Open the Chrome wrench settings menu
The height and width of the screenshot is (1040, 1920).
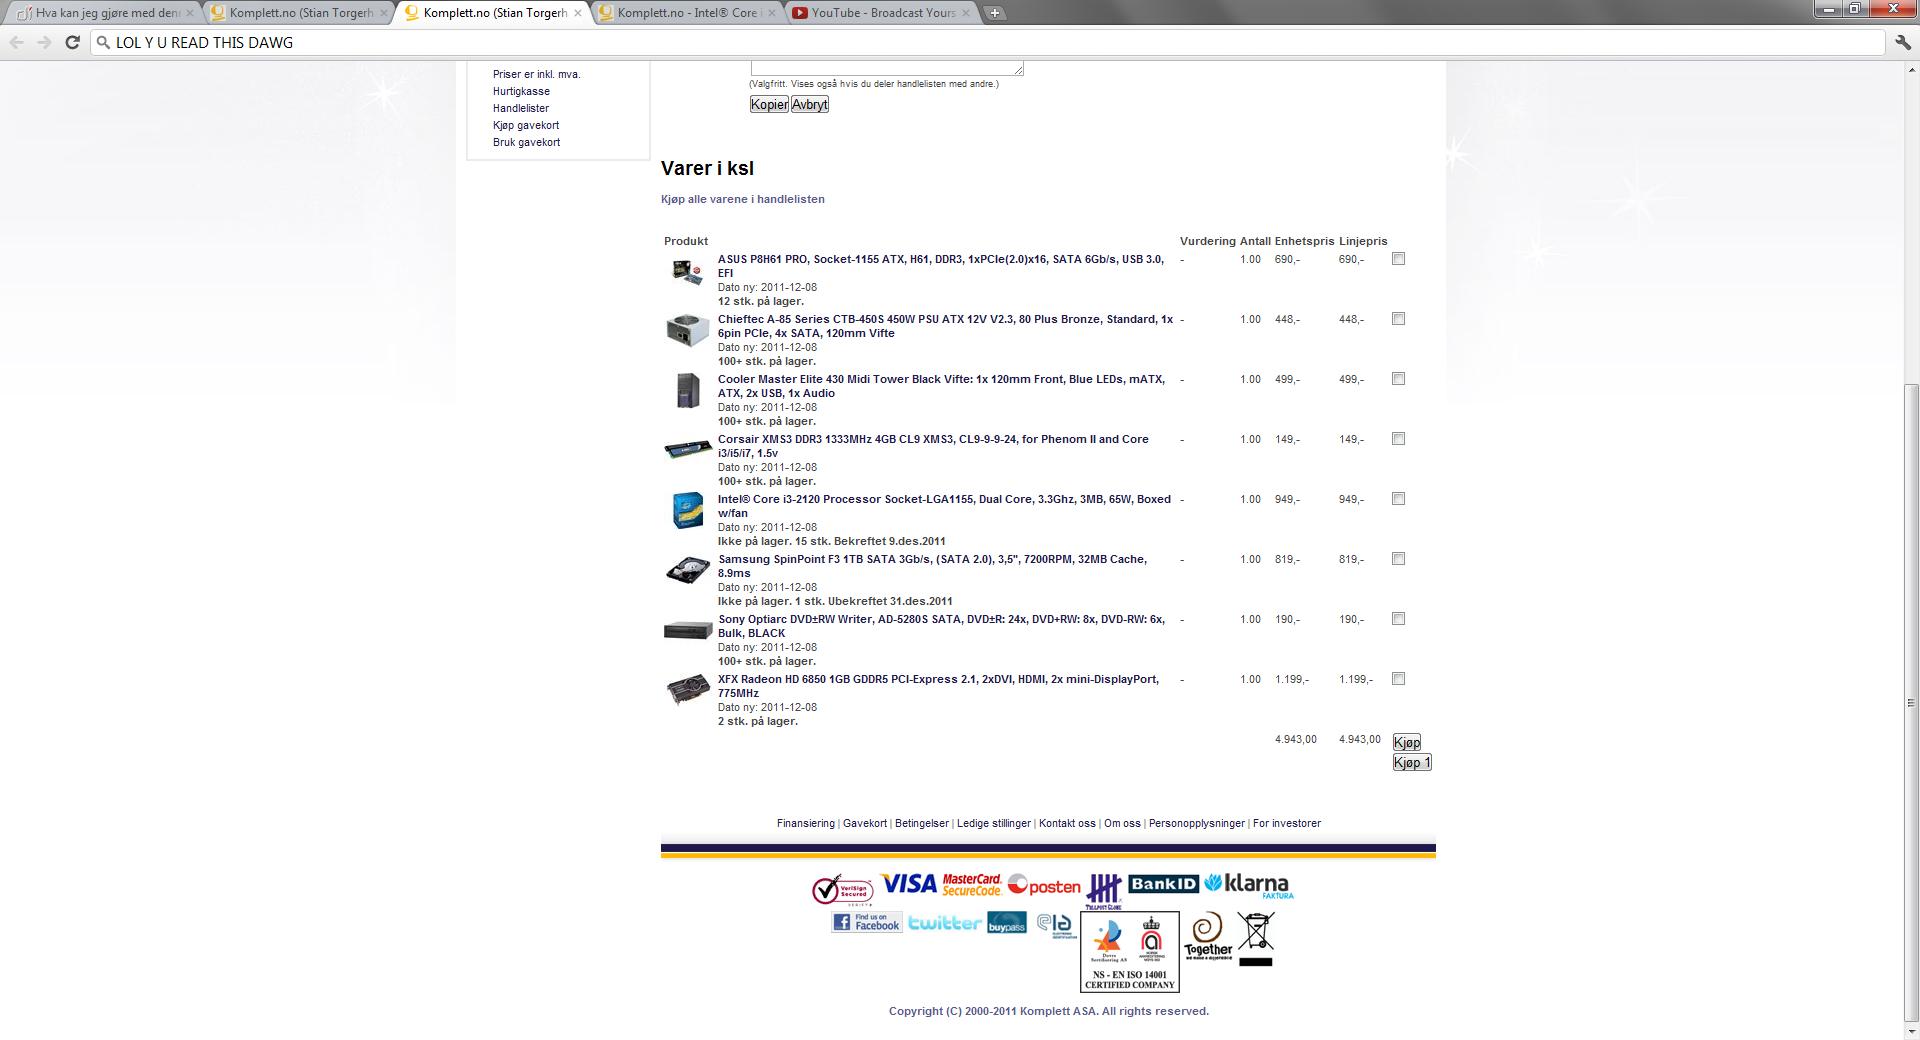point(1903,42)
